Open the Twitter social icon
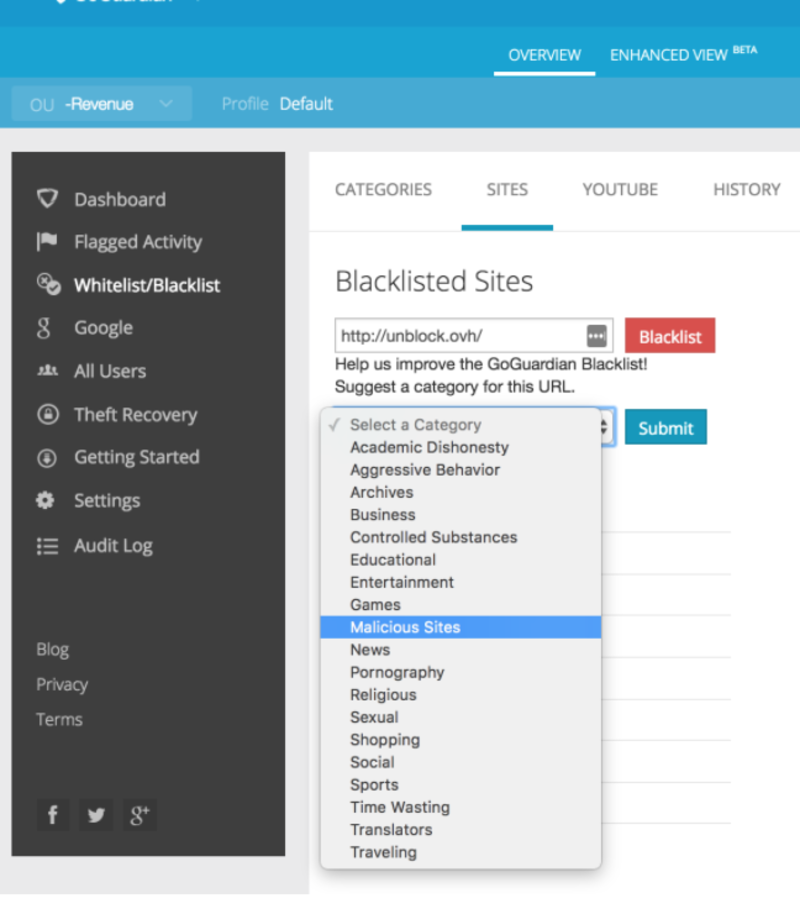The image size is (800, 914). click(x=96, y=814)
